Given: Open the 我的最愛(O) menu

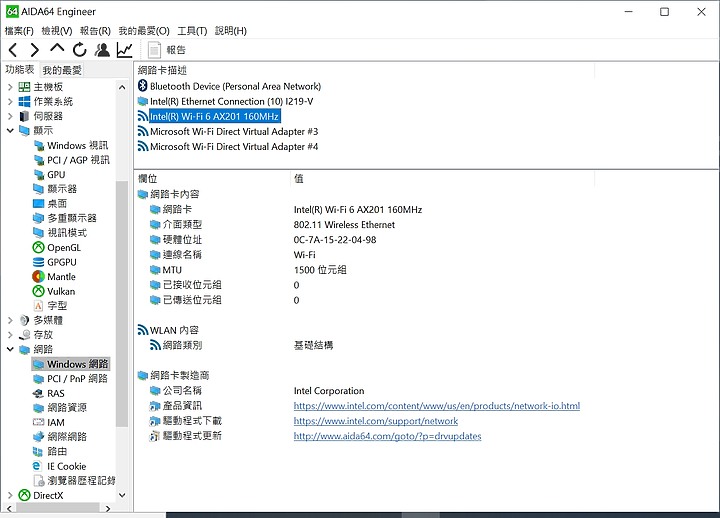Looking at the screenshot, I should click(x=144, y=31).
